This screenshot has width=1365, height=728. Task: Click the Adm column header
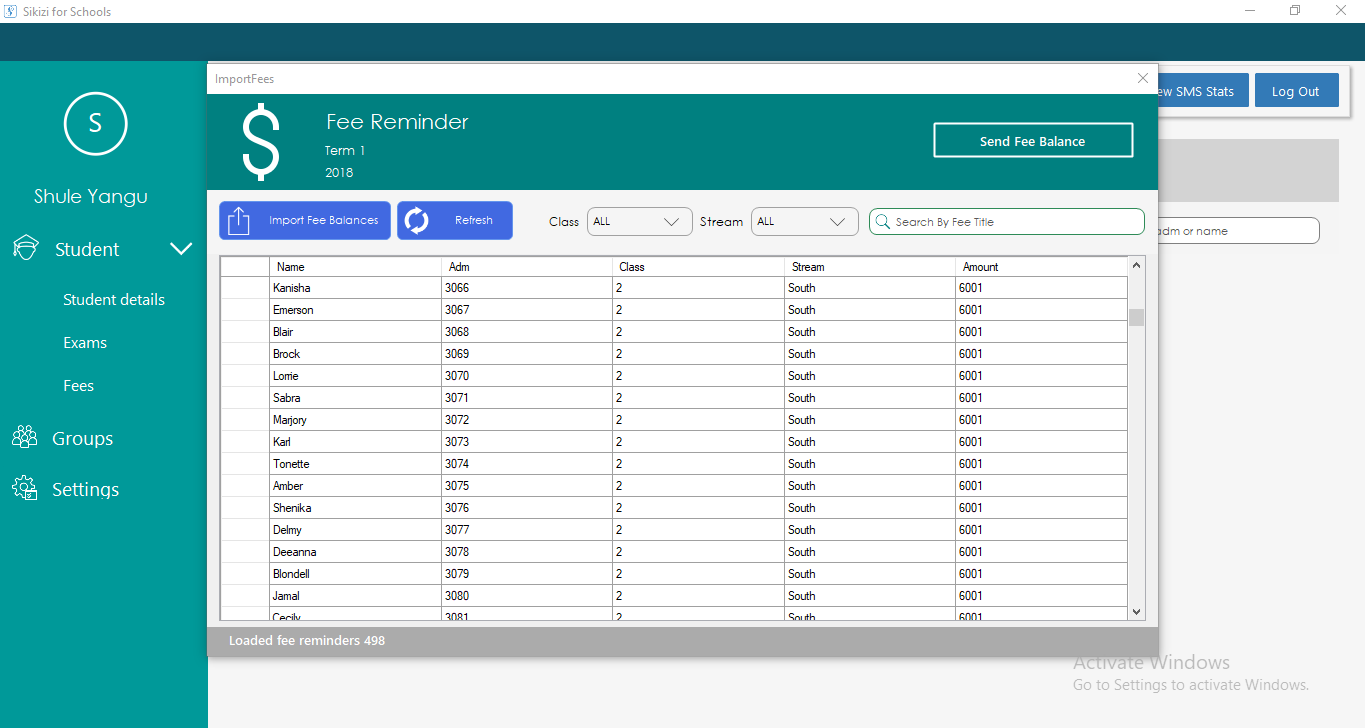(527, 267)
